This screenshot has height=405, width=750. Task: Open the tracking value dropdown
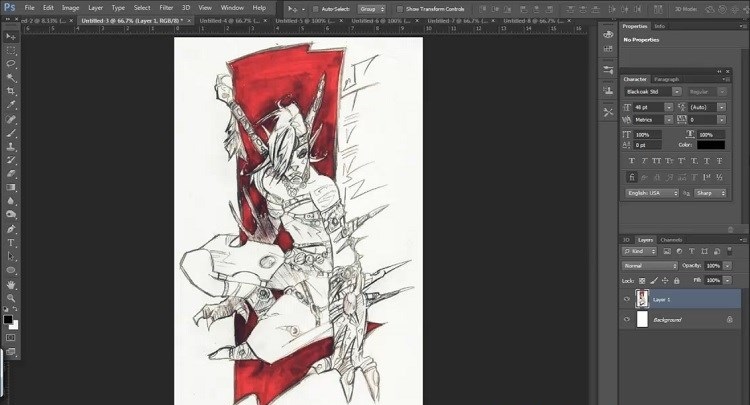pyautogui.click(x=722, y=120)
